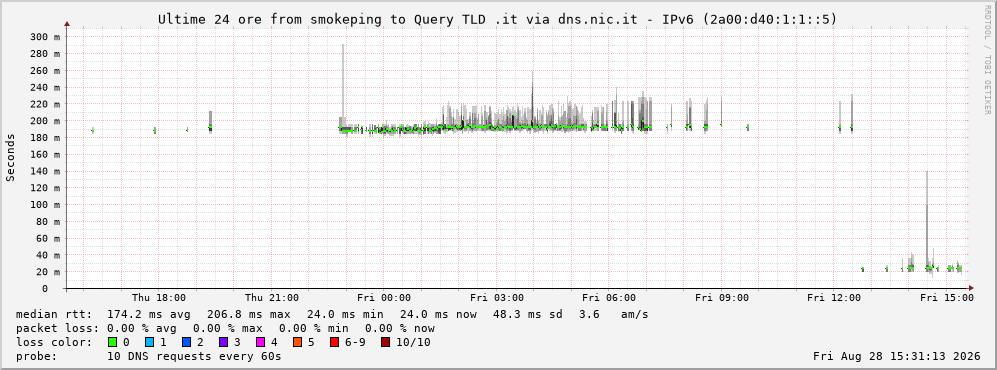Click the purple loss color 3 swatch
The height and width of the screenshot is (370, 997).
point(223,343)
